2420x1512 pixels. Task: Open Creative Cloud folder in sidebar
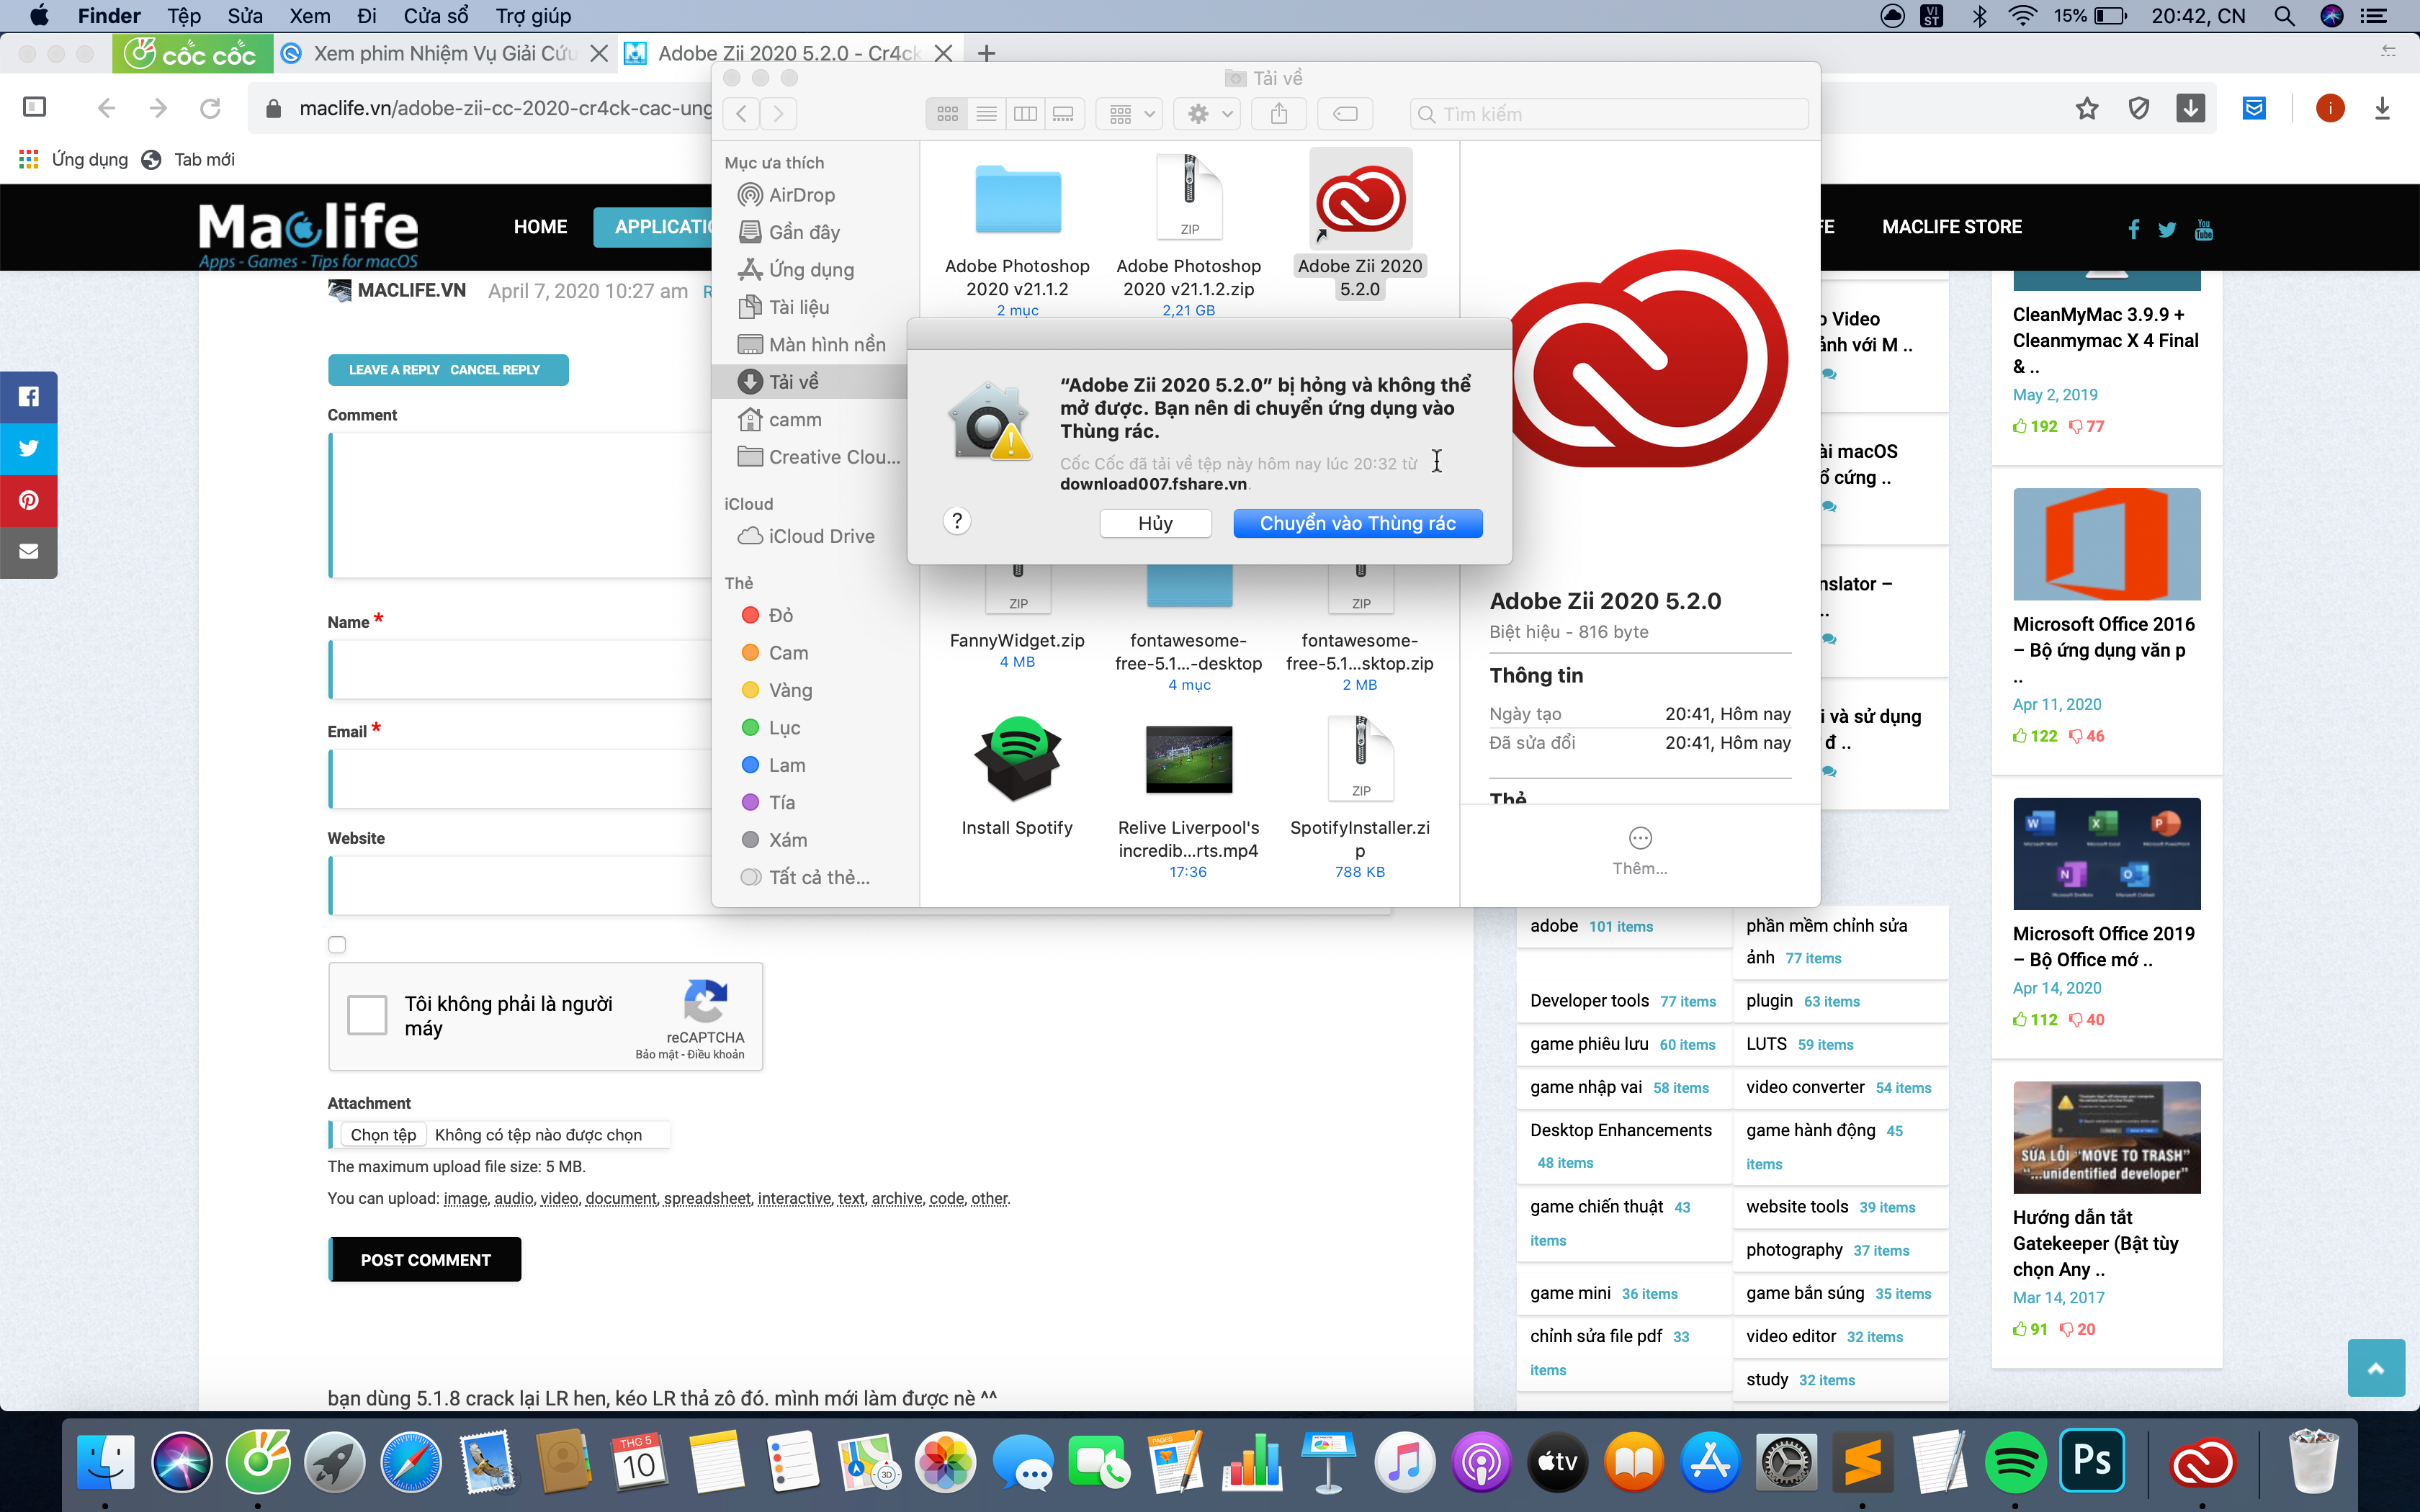(x=834, y=457)
